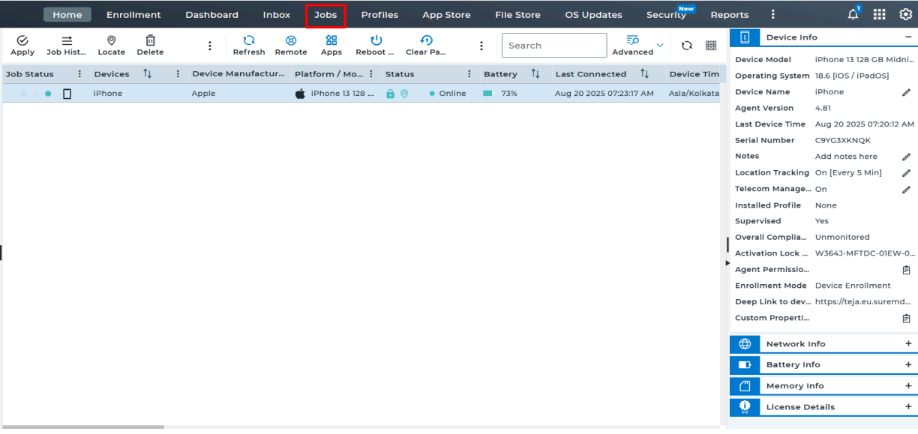Sort by the Battery column header
The image size is (918, 434).
[500, 74]
